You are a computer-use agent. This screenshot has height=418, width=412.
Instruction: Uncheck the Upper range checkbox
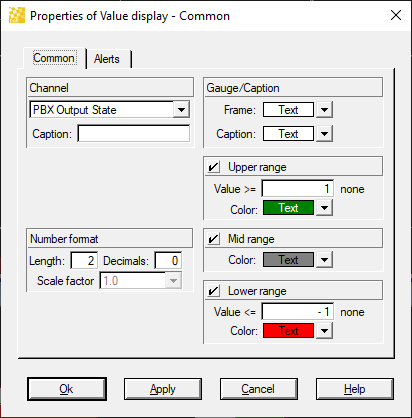pos(213,167)
